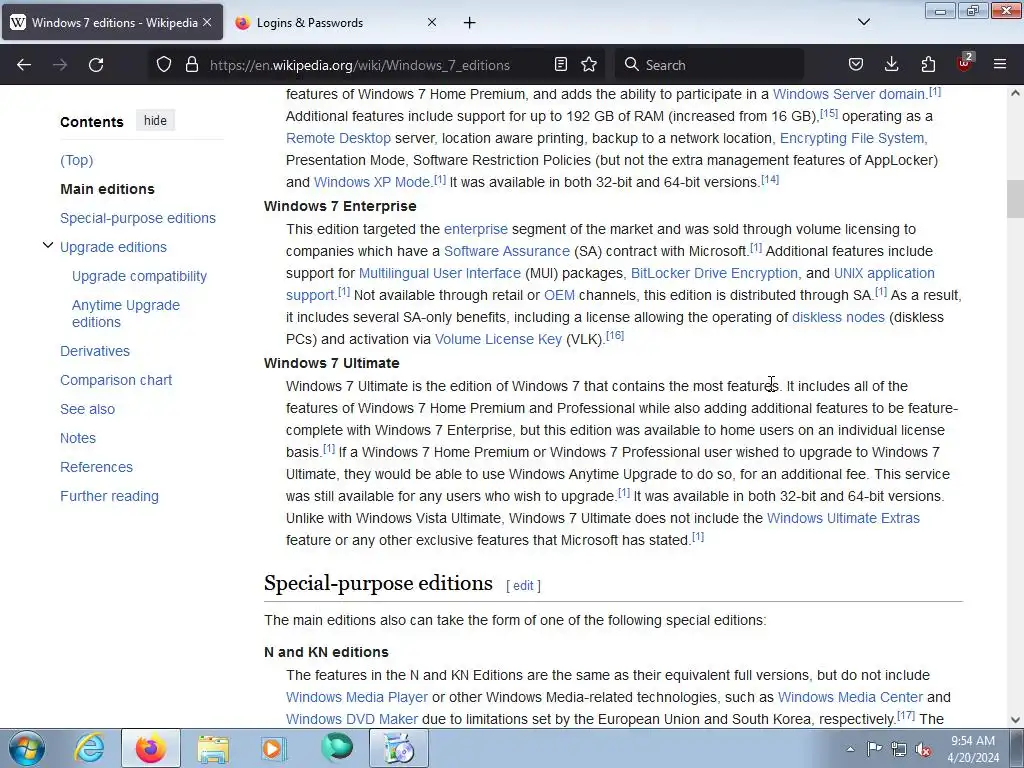Click the page vertical scrollbar thumb

[x=1015, y=199]
